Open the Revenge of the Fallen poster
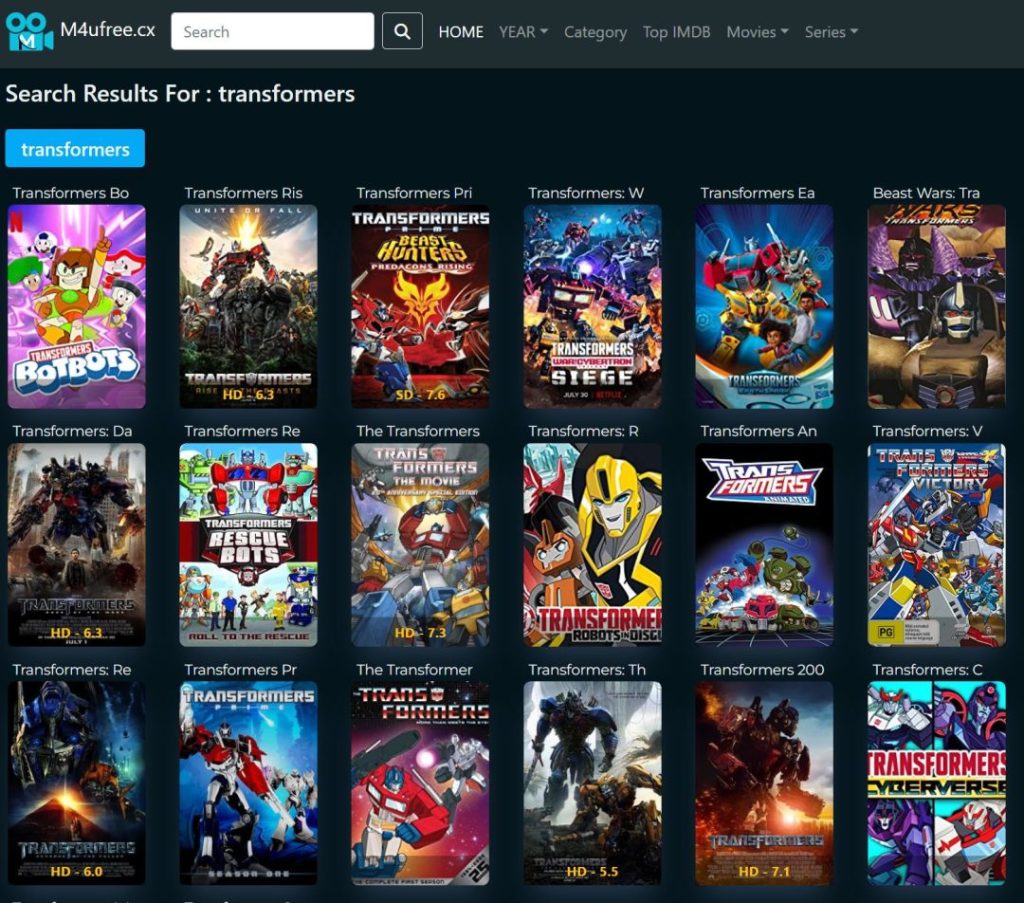The image size is (1024, 903). coord(76,784)
